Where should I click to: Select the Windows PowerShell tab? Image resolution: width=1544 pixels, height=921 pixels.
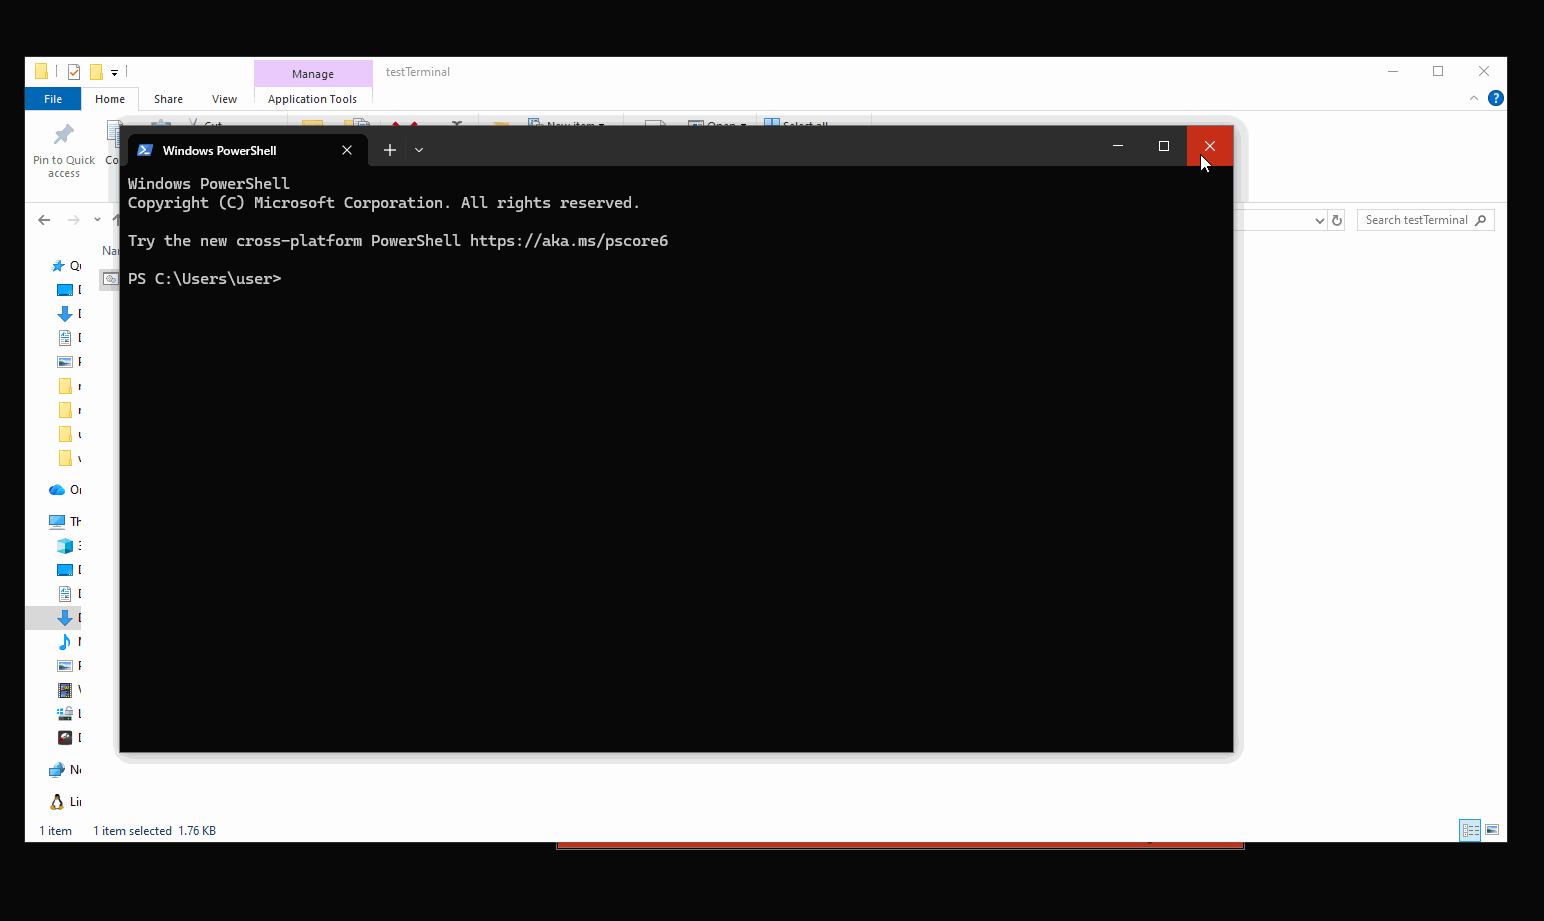247,150
